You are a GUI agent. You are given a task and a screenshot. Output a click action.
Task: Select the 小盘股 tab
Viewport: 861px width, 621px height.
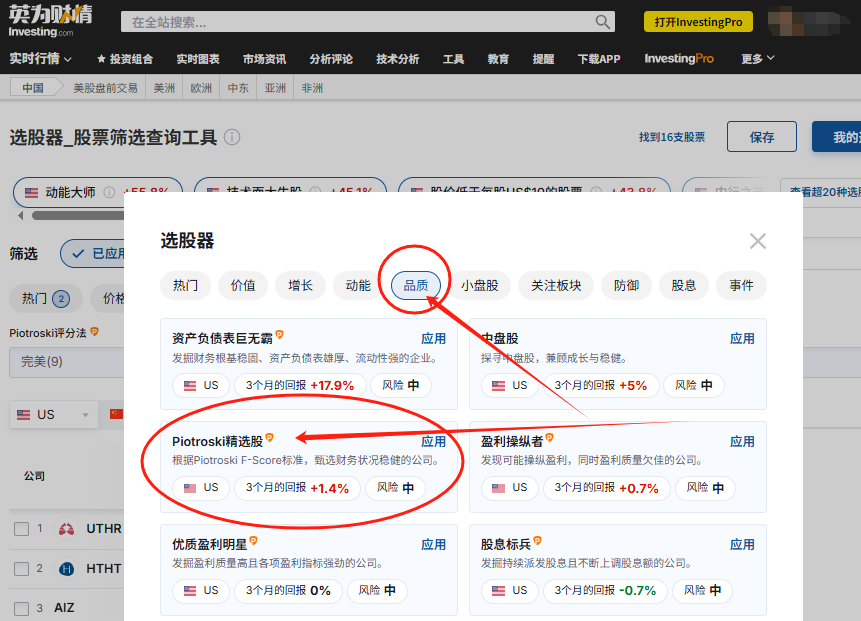(x=479, y=286)
